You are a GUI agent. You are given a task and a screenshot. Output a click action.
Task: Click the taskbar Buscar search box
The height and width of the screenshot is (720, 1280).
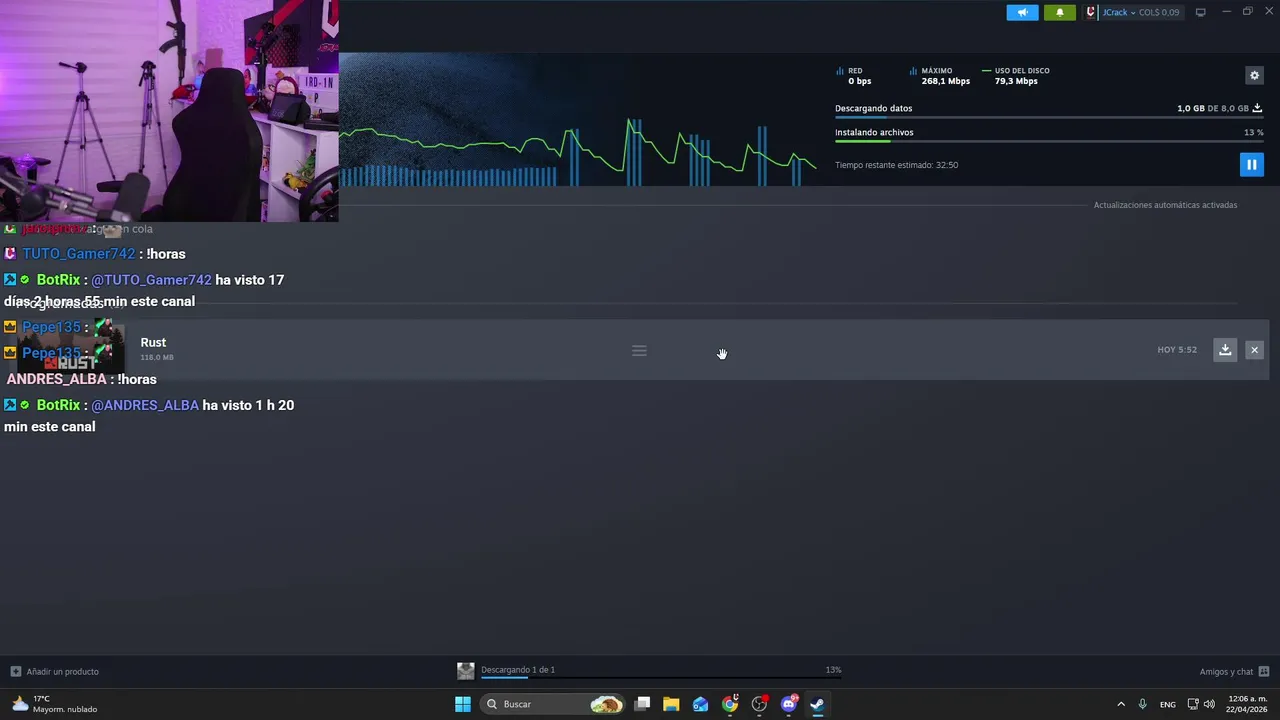(553, 704)
